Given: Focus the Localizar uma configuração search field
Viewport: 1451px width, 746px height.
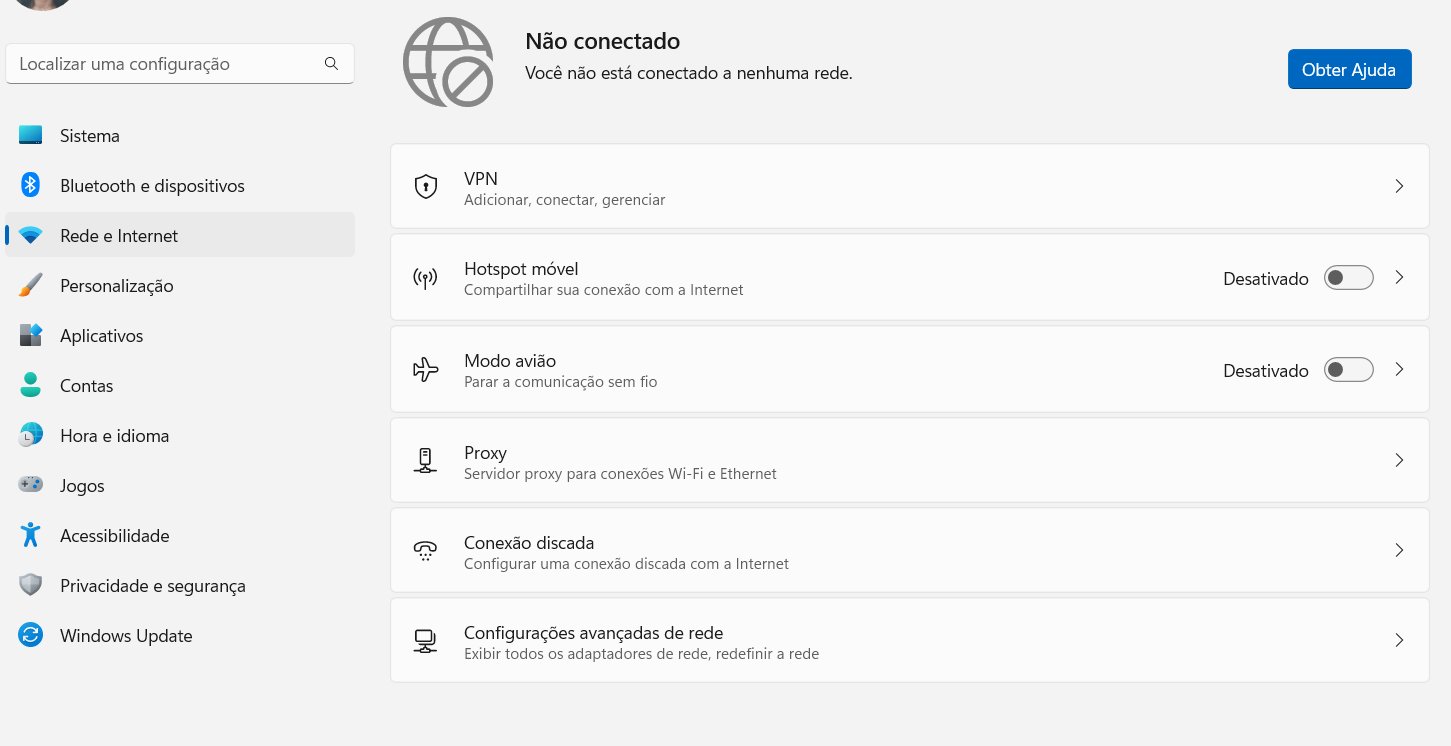Looking at the screenshot, I should coord(180,63).
